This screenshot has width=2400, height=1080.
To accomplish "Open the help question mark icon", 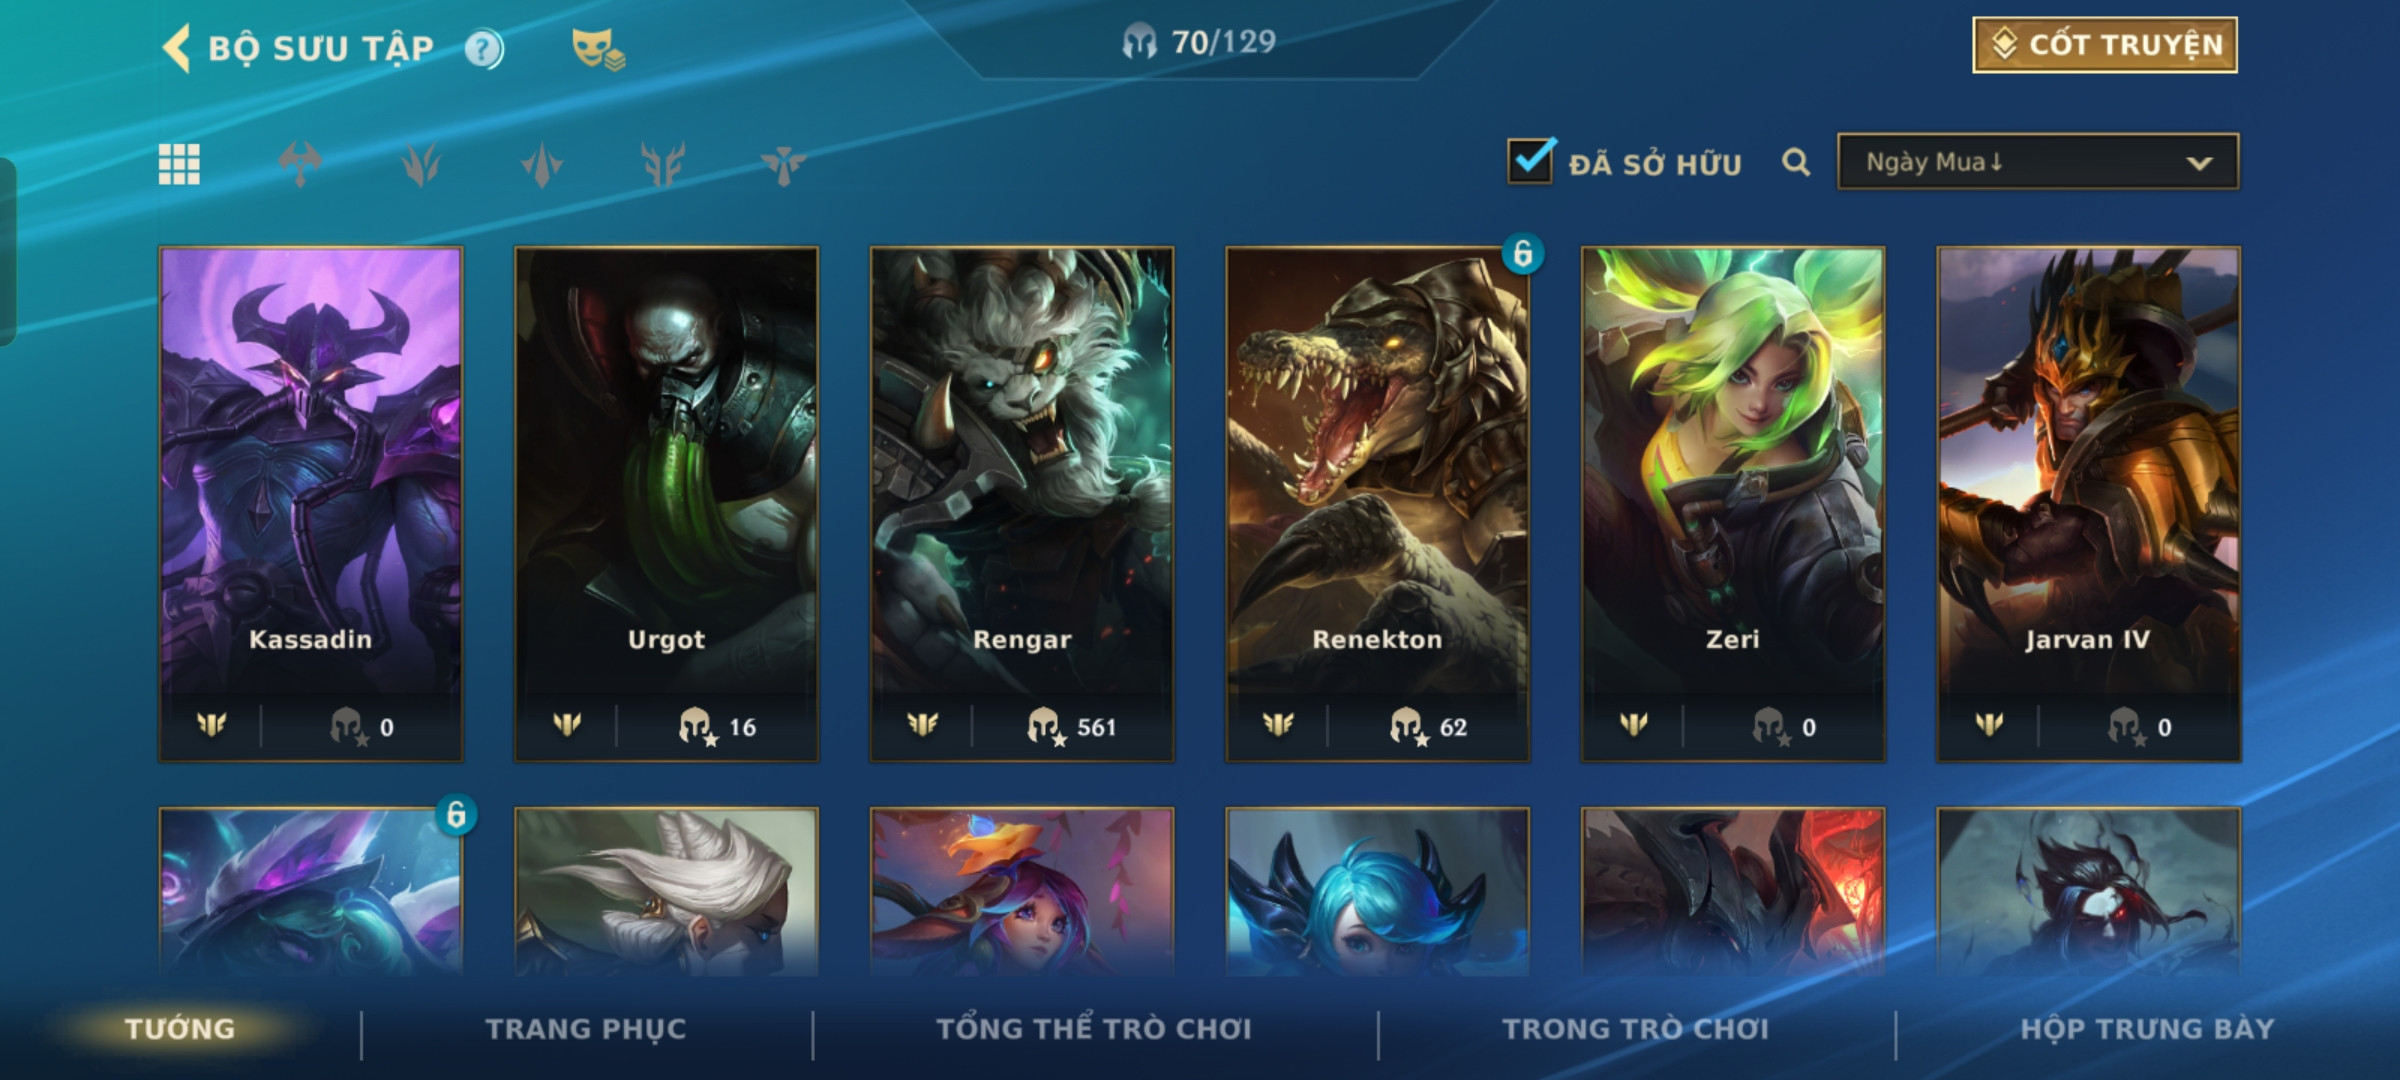I will tap(484, 49).
